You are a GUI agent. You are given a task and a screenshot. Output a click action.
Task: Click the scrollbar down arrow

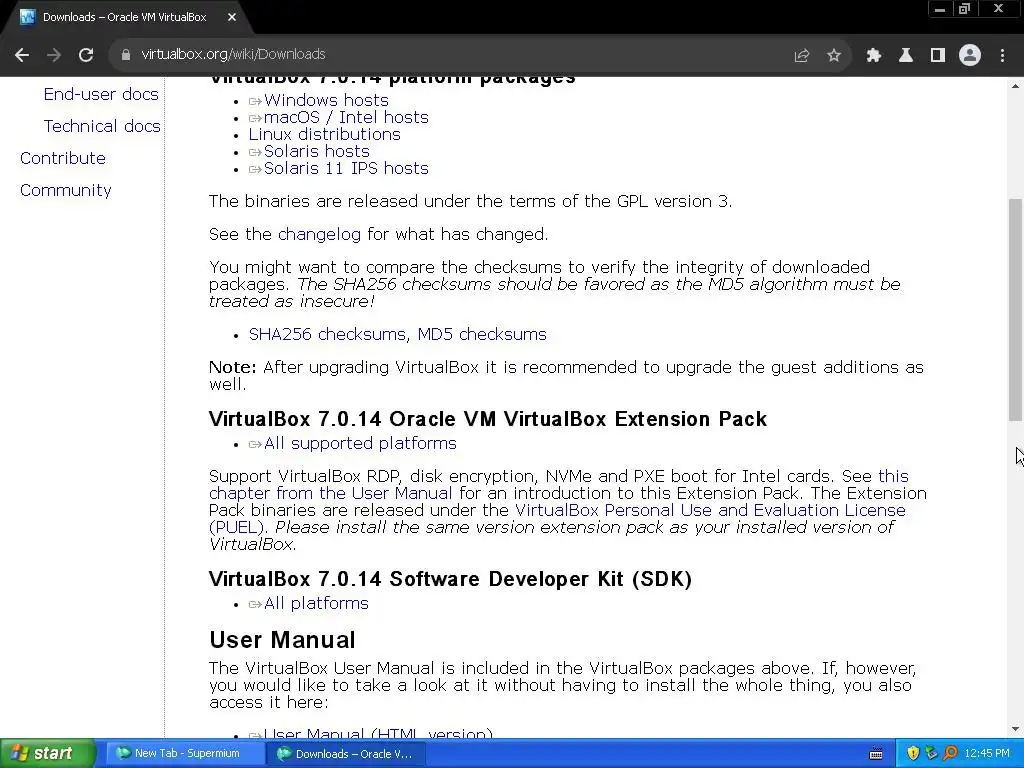tap(1015, 729)
